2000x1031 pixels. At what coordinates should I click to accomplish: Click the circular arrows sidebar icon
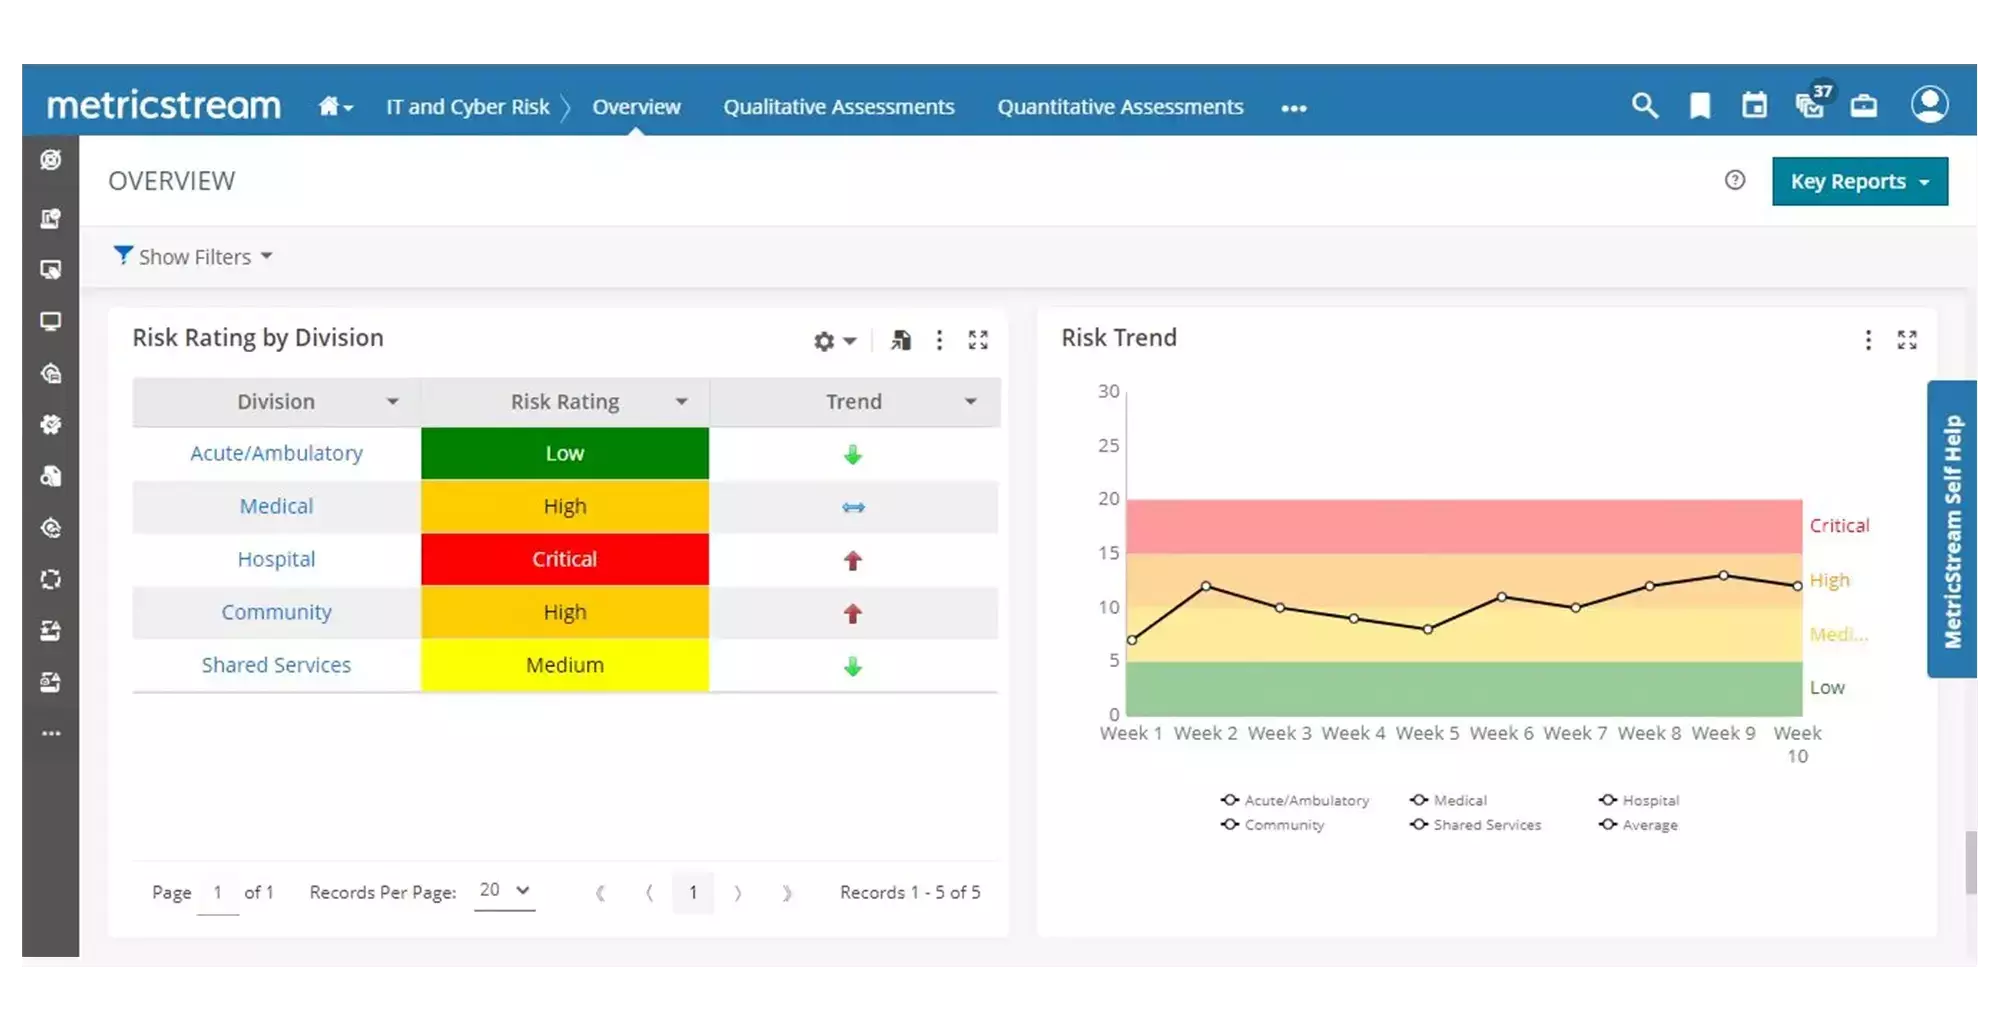tap(51, 580)
